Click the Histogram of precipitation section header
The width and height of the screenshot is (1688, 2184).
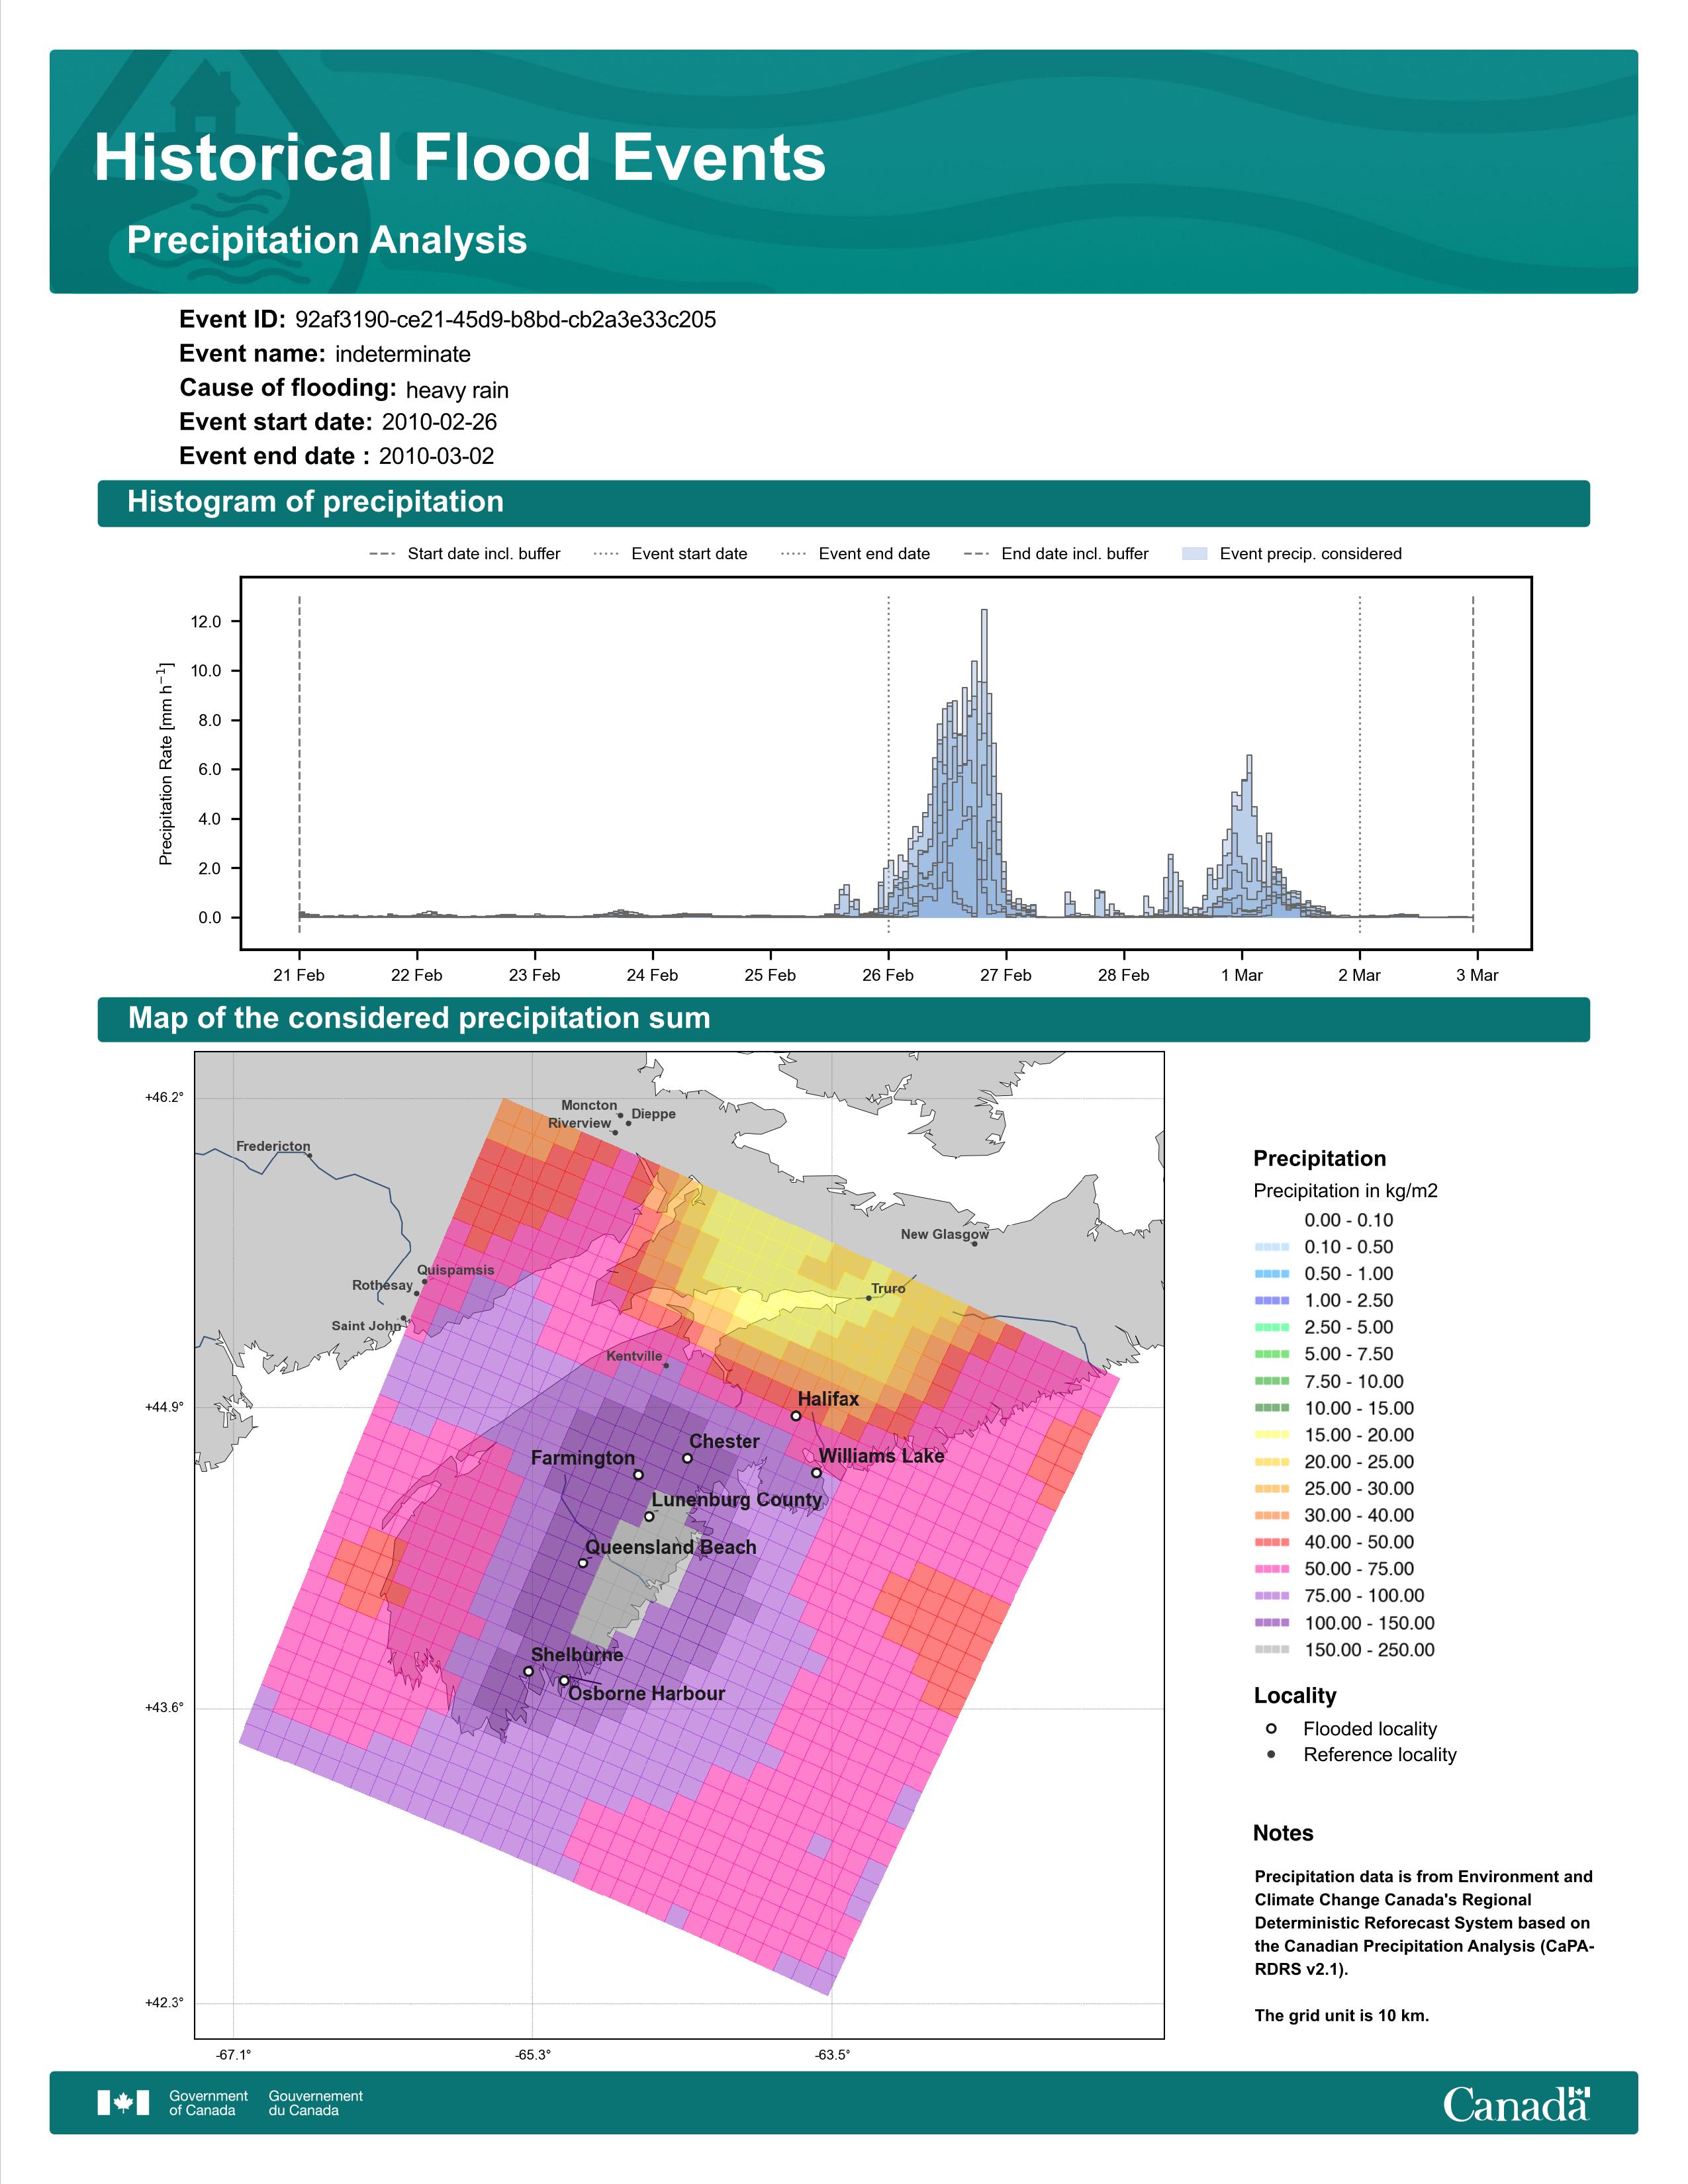click(x=843, y=502)
